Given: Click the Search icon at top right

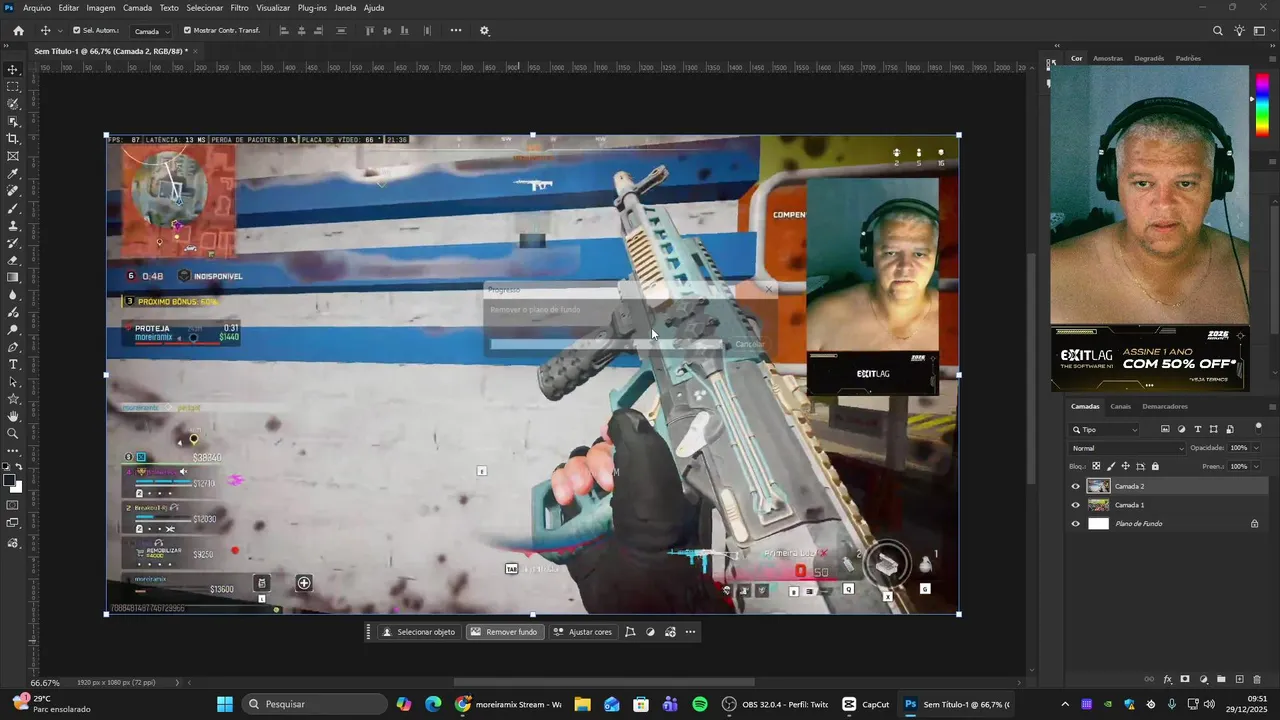Looking at the screenshot, I should click(1218, 31).
